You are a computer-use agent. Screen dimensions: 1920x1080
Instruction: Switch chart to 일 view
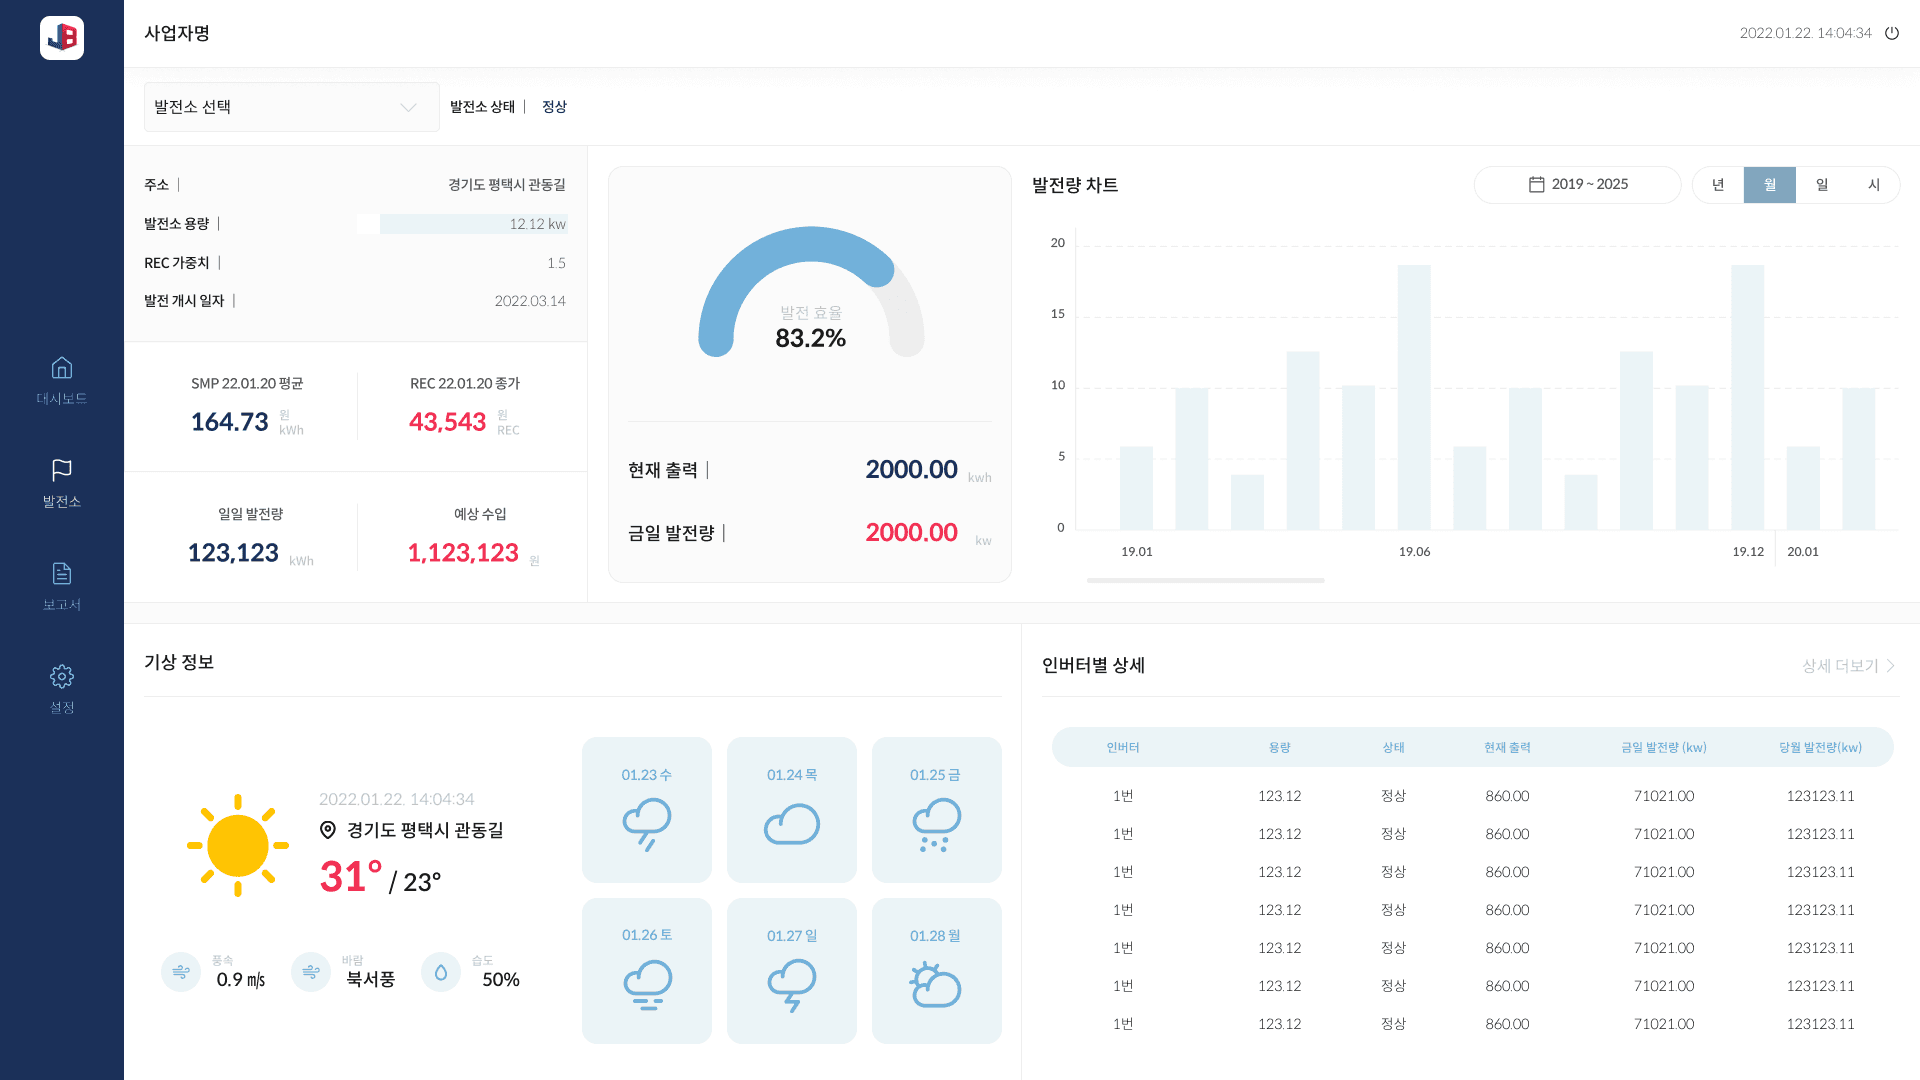(x=1822, y=185)
